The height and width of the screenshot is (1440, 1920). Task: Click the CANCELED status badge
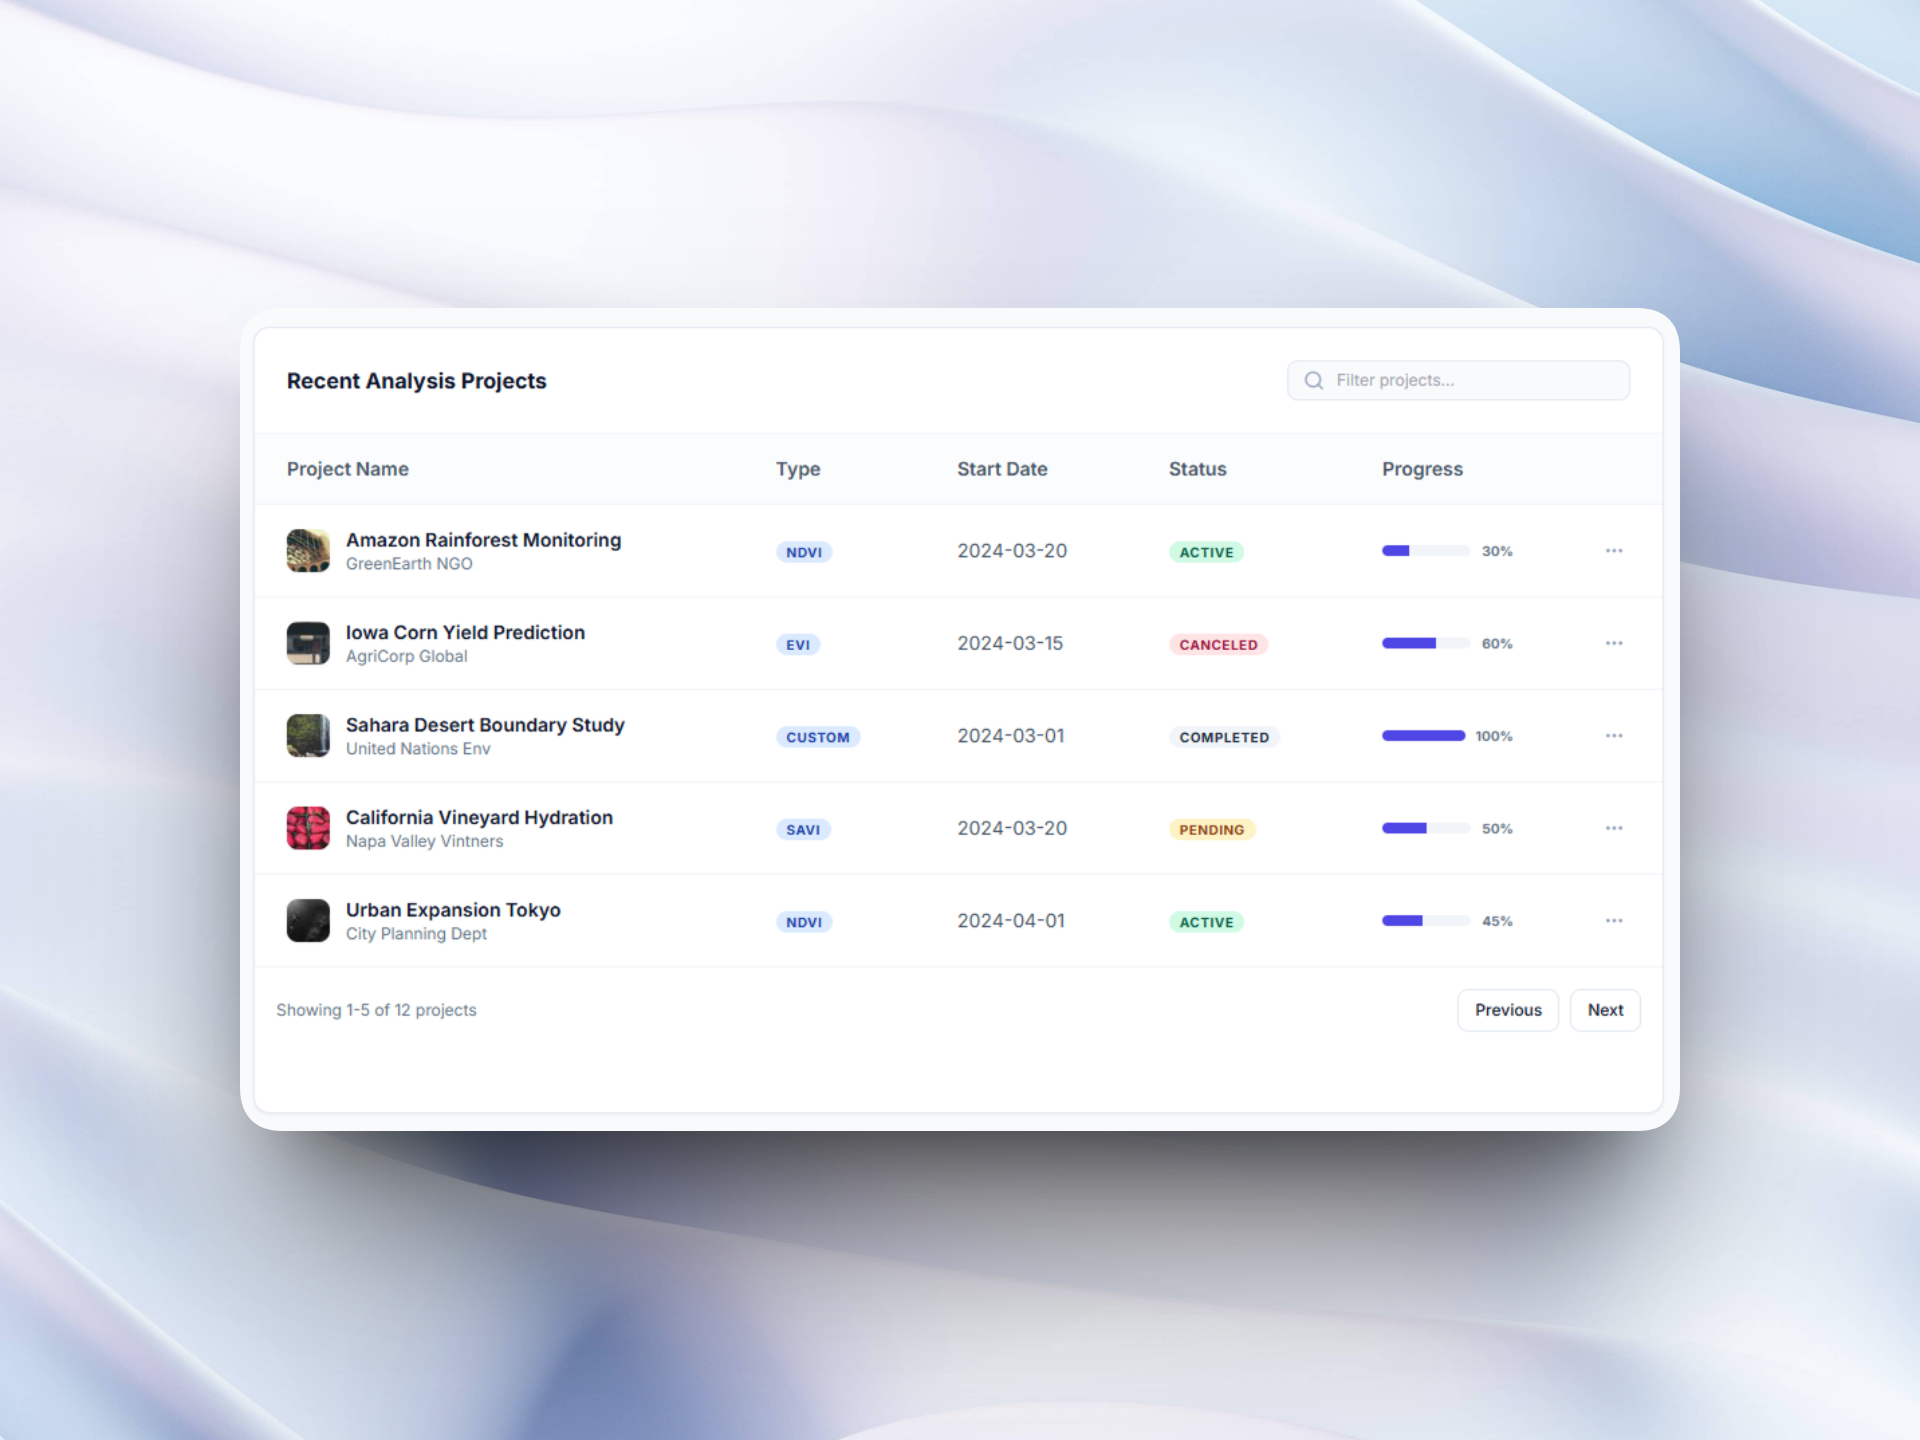pyautogui.click(x=1218, y=645)
